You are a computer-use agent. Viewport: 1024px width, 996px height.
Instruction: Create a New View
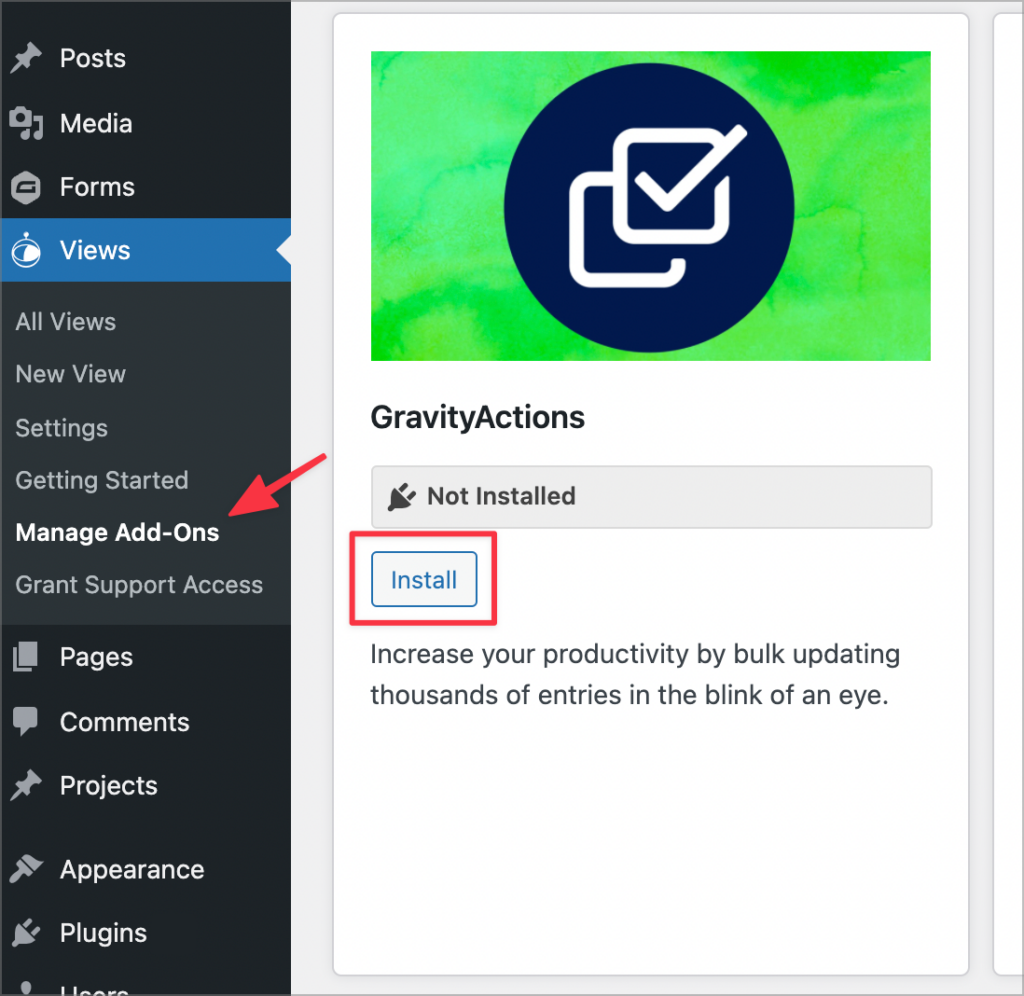pyautogui.click(x=71, y=374)
